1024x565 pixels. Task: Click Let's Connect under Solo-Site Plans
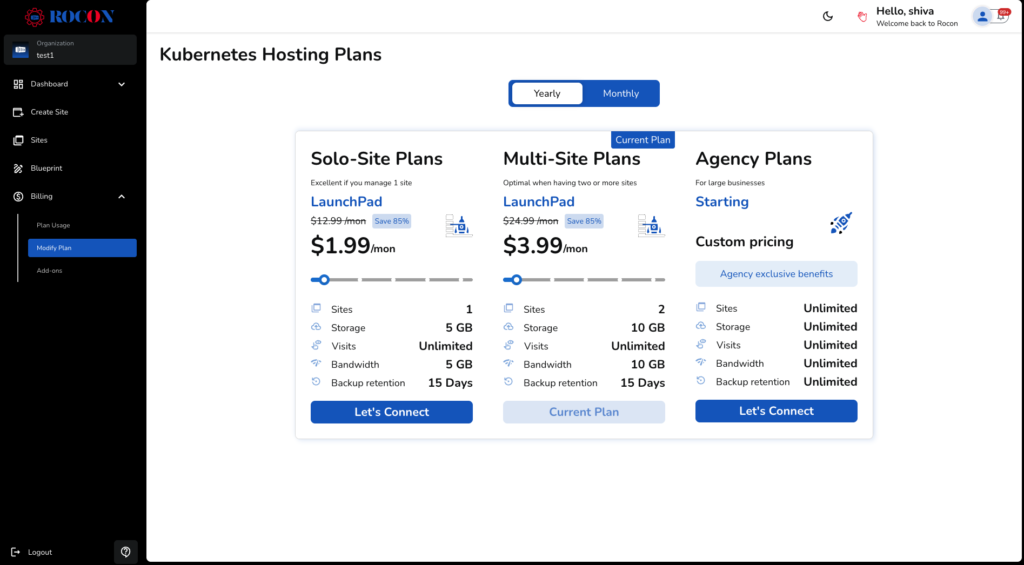click(x=391, y=412)
